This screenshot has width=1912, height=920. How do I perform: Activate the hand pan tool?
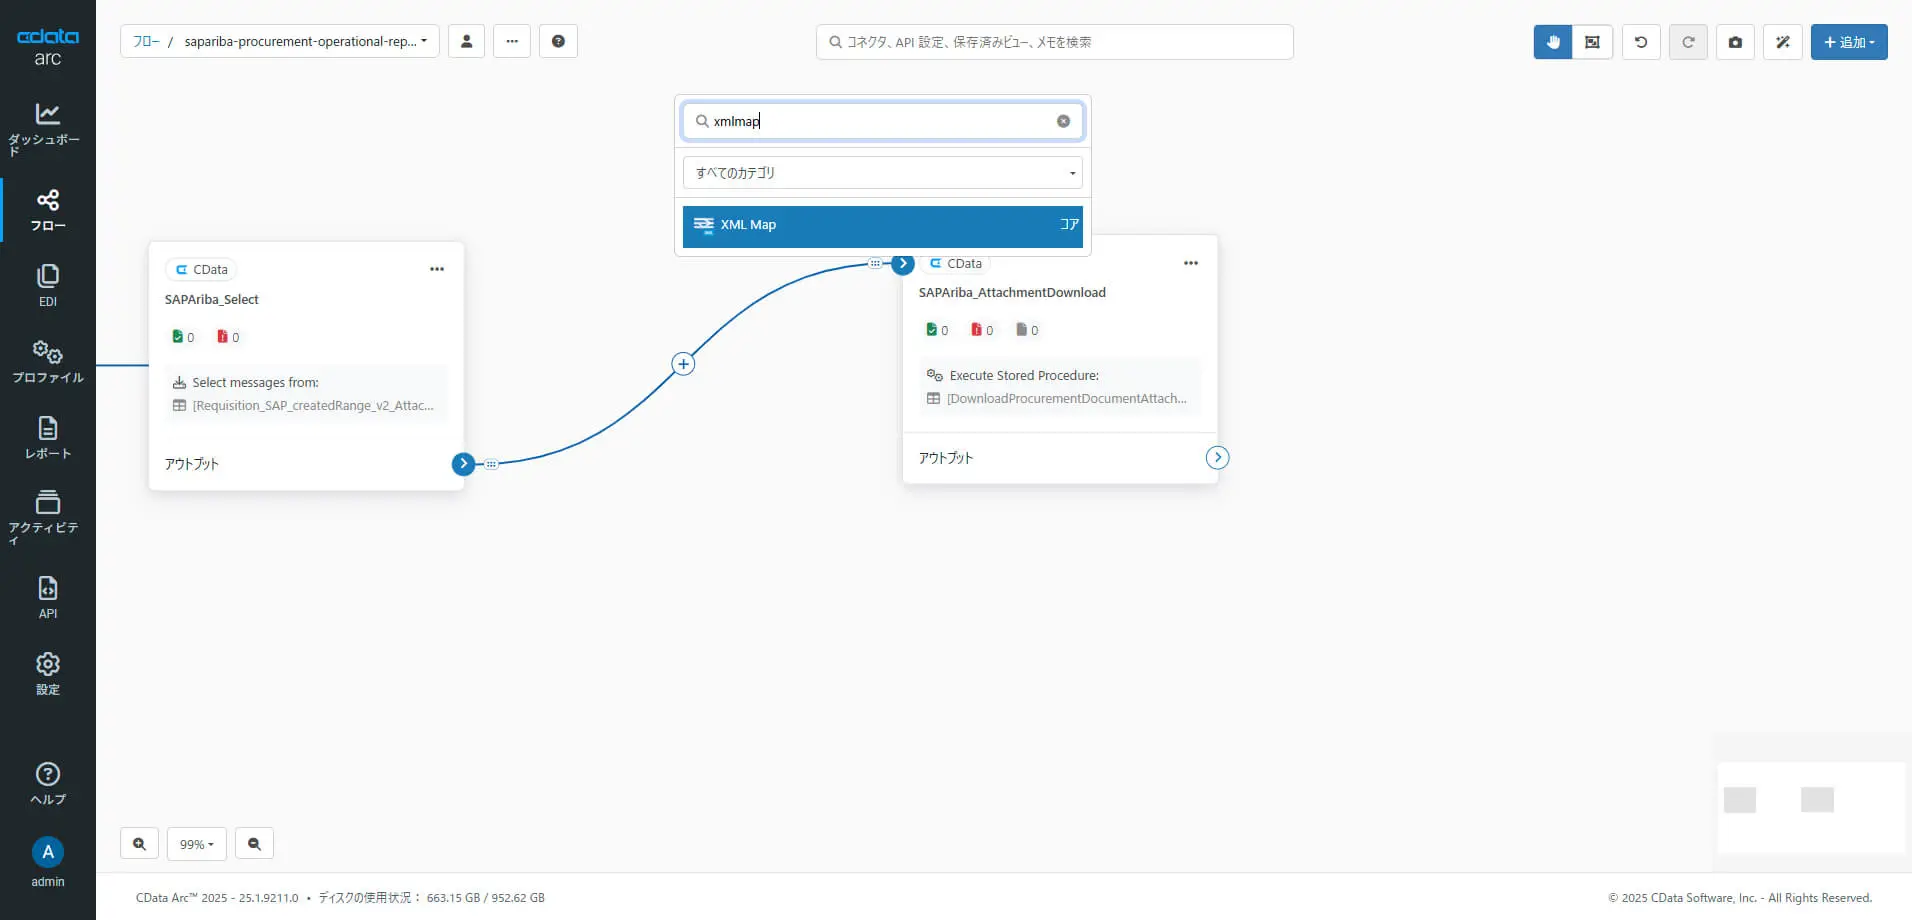pyautogui.click(x=1553, y=42)
